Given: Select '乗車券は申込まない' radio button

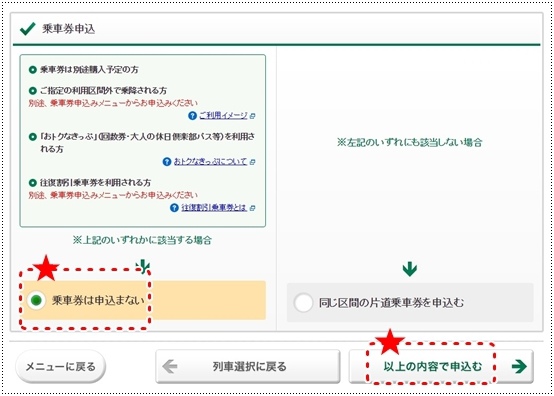Looking at the screenshot, I should click(x=36, y=300).
